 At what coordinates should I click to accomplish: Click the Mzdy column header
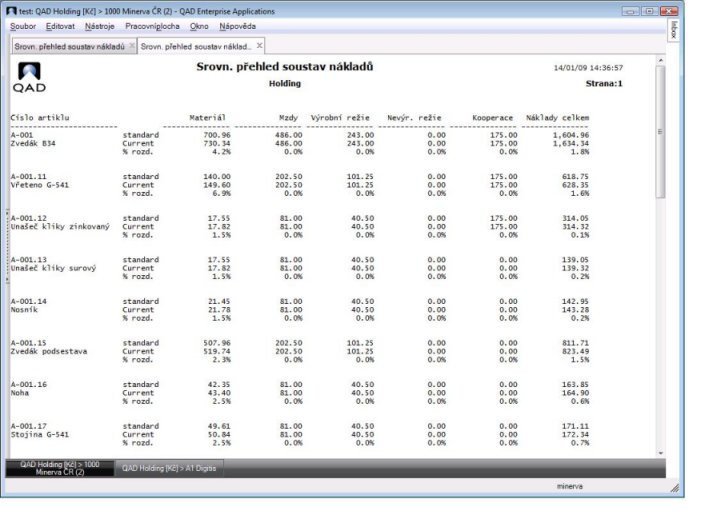288,118
